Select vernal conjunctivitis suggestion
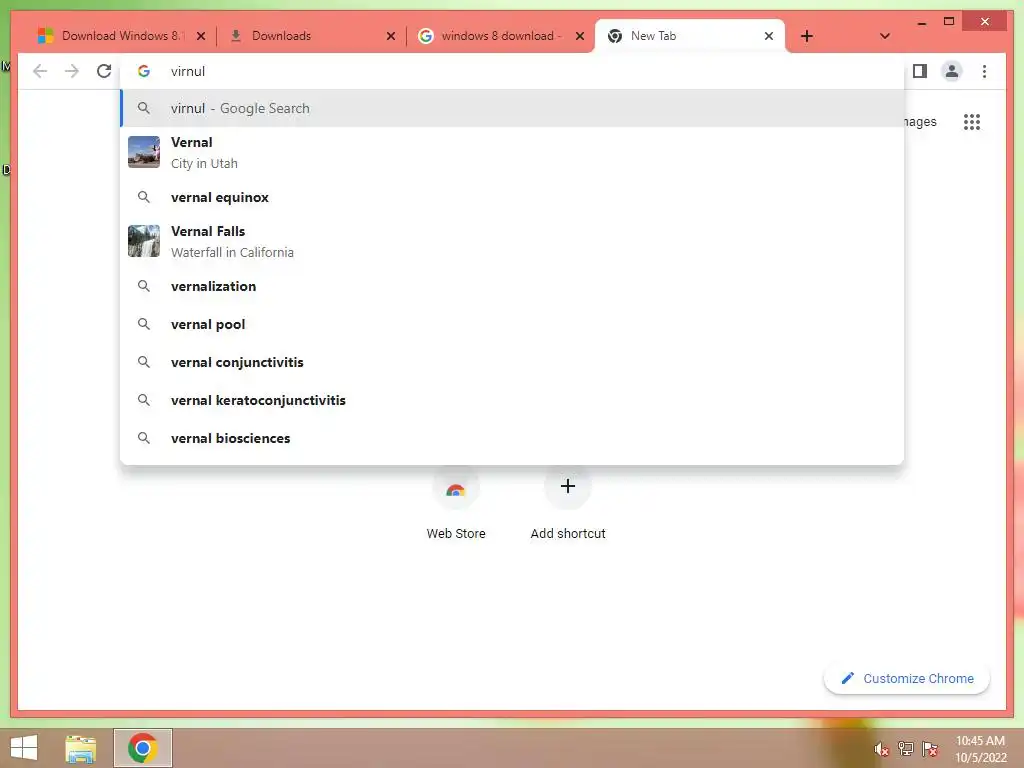The width and height of the screenshot is (1024, 768). coord(512,362)
